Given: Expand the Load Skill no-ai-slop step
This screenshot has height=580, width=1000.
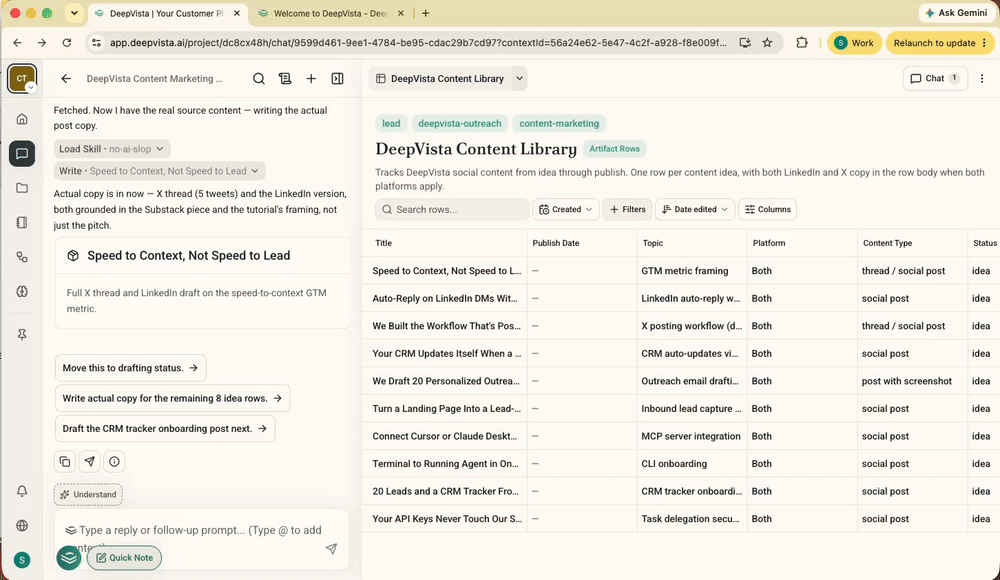Looking at the screenshot, I should coord(112,149).
